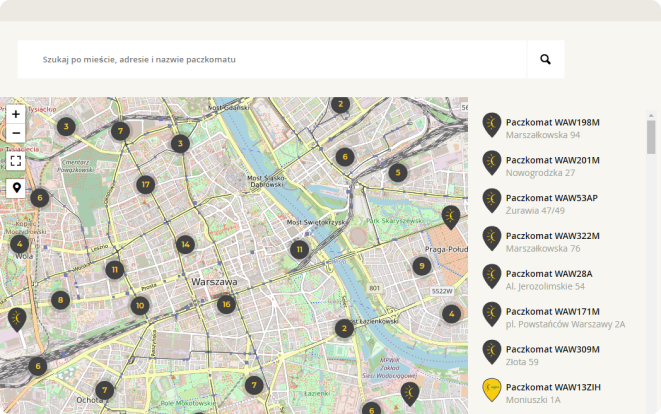The width and height of the screenshot is (661, 414).
Task: Open cluster marker 7 near Ochota
Action: click(x=105, y=390)
